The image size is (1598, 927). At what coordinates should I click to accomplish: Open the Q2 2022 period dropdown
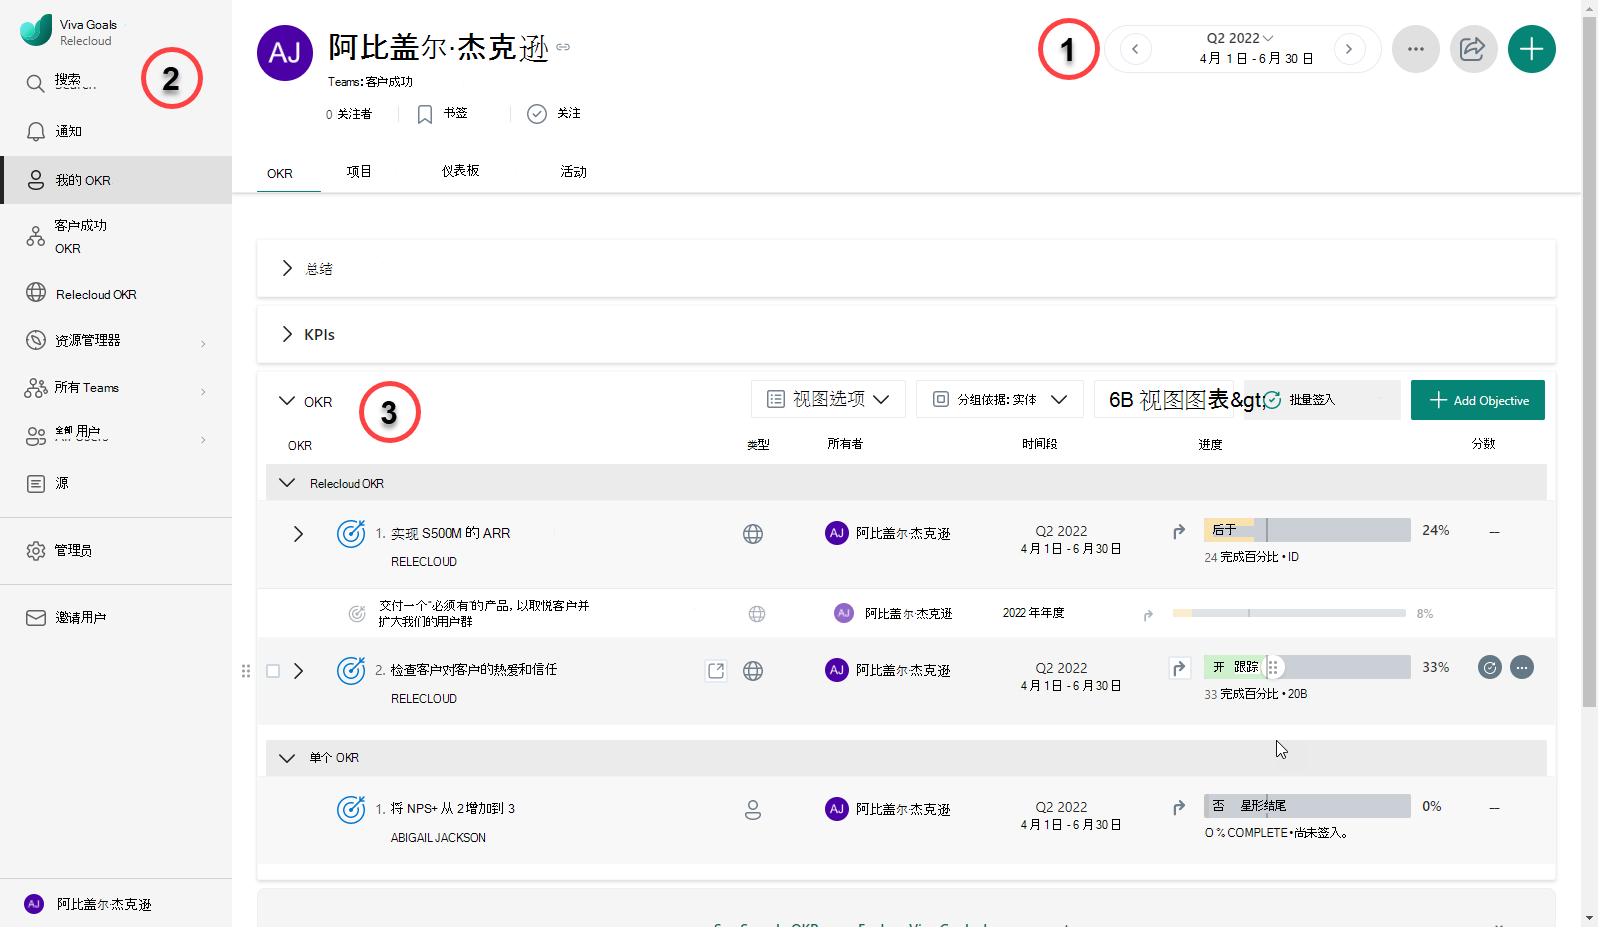pos(1240,38)
